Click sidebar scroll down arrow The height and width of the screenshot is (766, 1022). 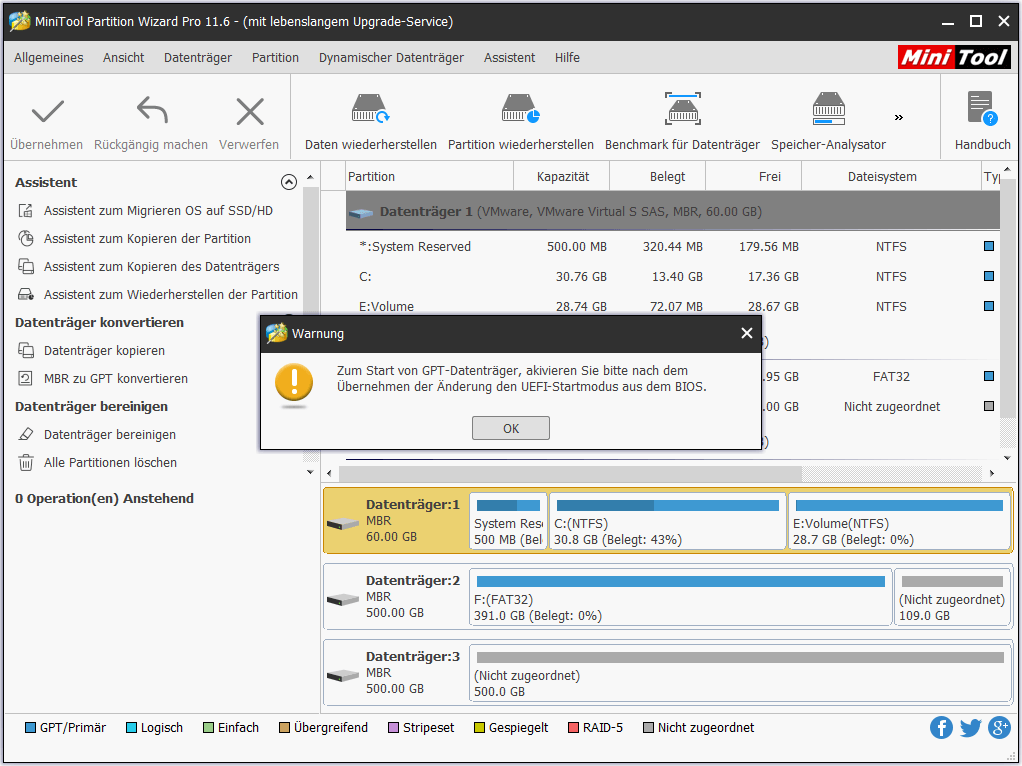(x=310, y=472)
